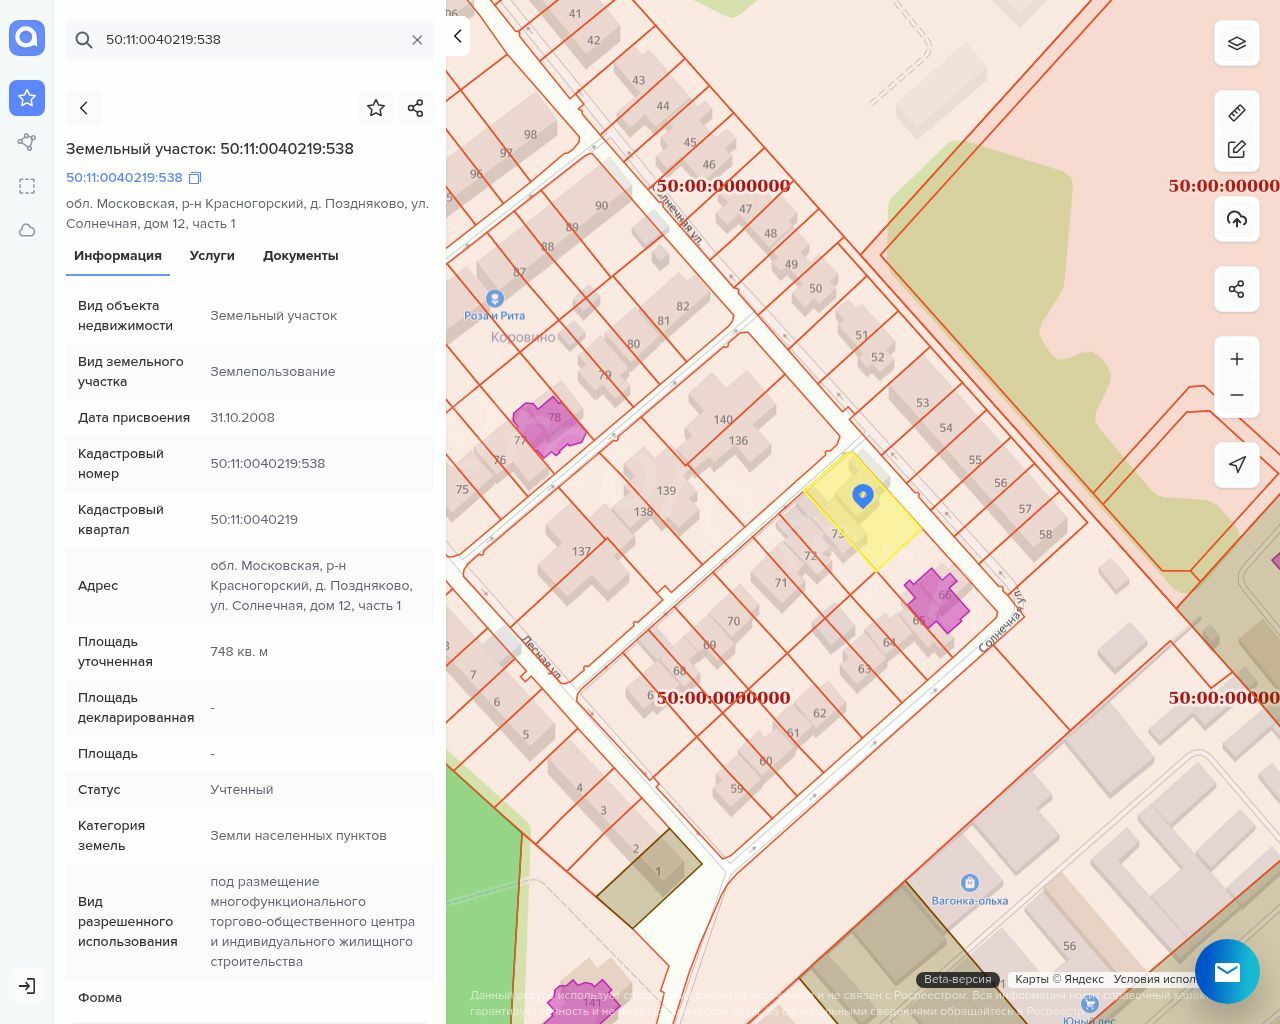Share the map via right-side share icon
Image resolution: width=1280 pixels, height=1024 pixels.
(1237, 290)
